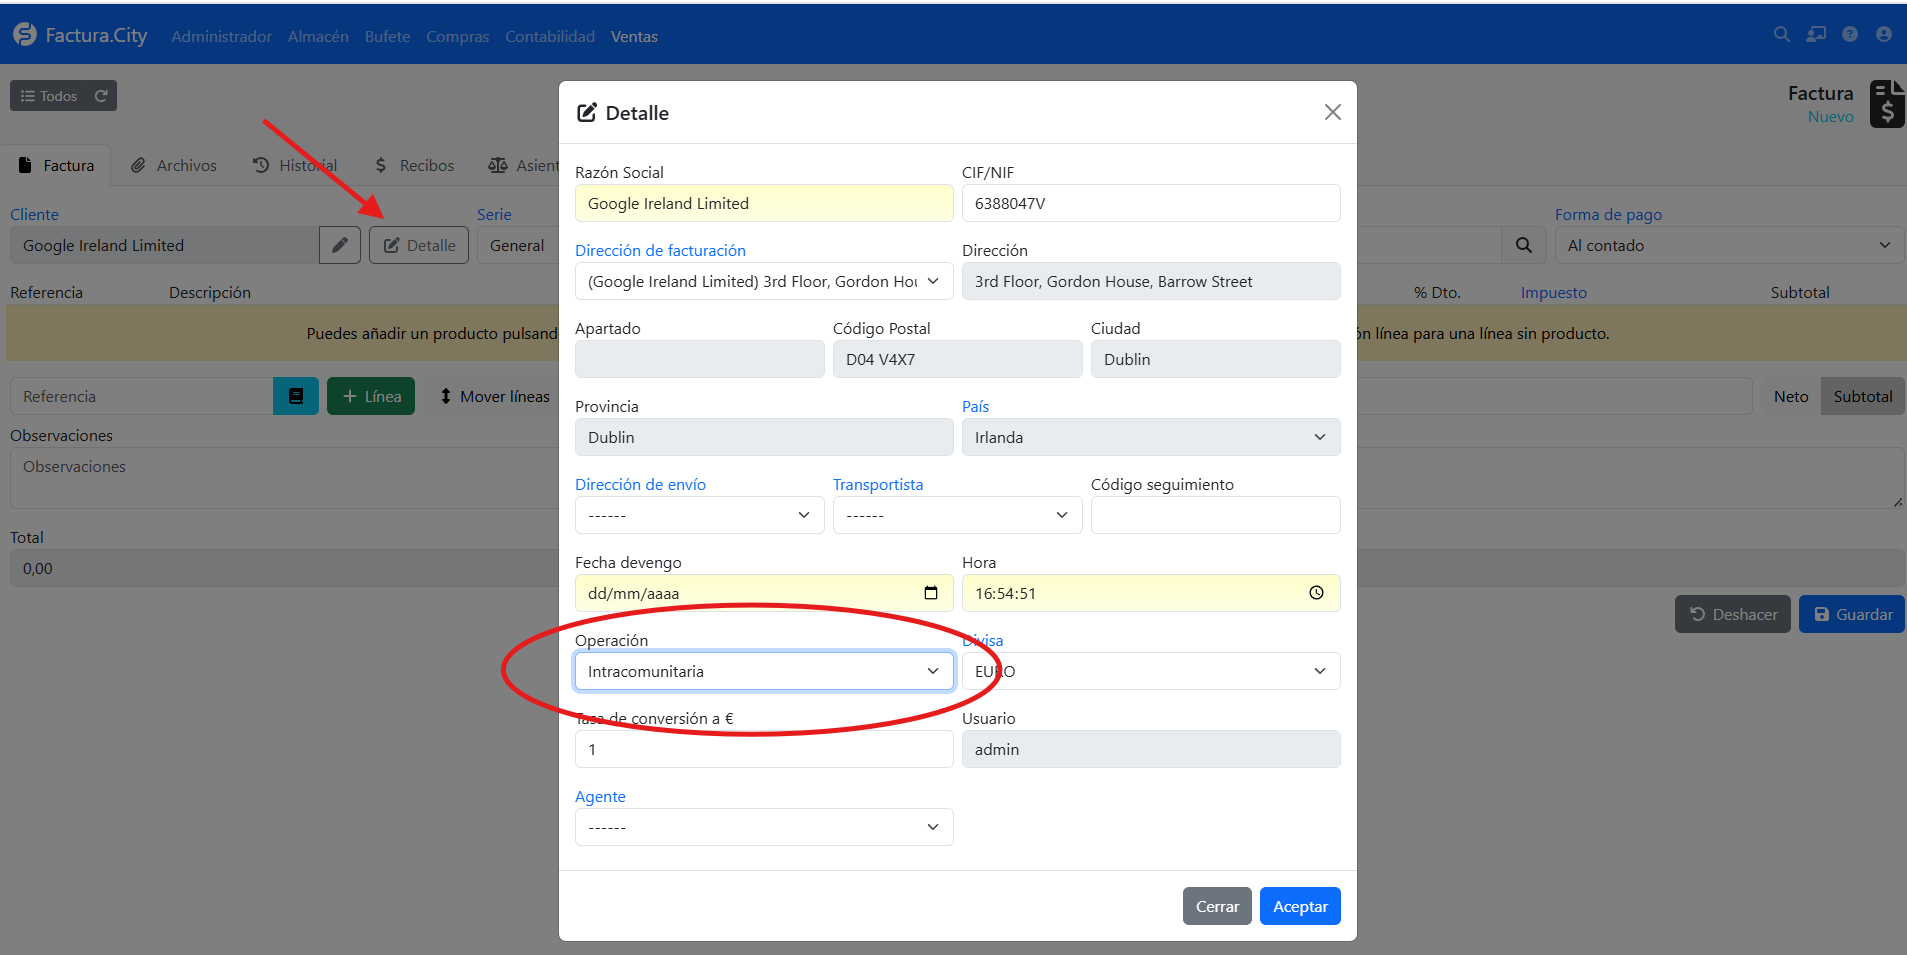Image resolution: width=1907 pixels, height=955 pixels.
Task: Open the Ventas menu
Action: tap(634, 36)
